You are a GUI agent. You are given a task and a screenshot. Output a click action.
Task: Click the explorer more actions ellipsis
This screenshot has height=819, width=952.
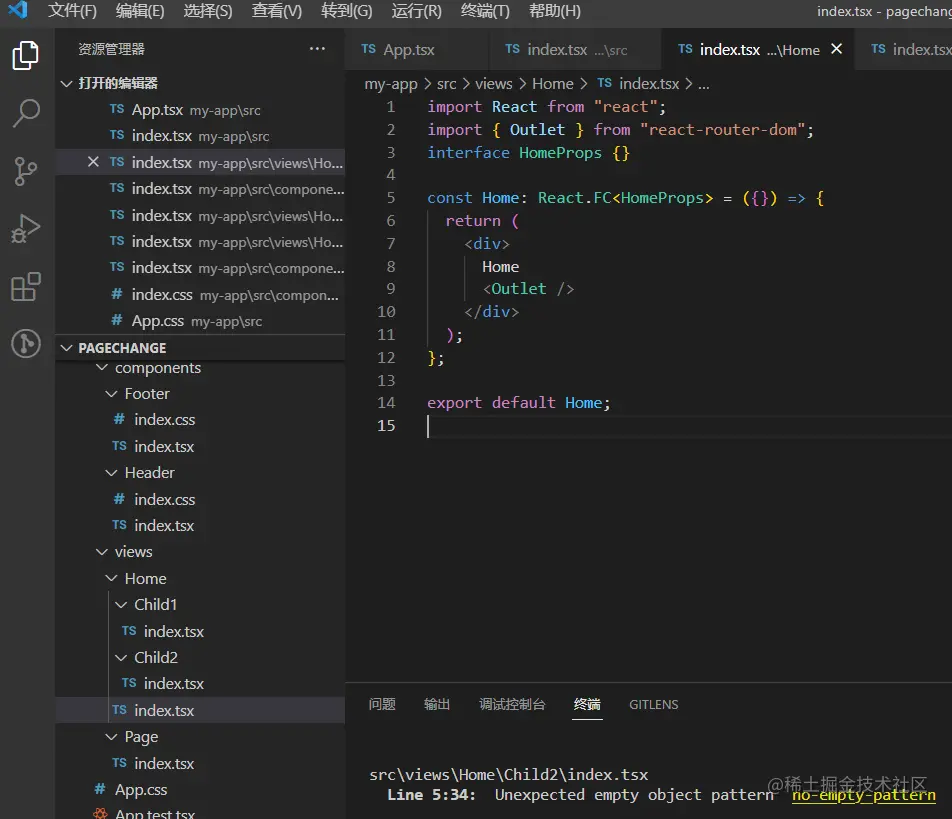(x=317, y=49)
